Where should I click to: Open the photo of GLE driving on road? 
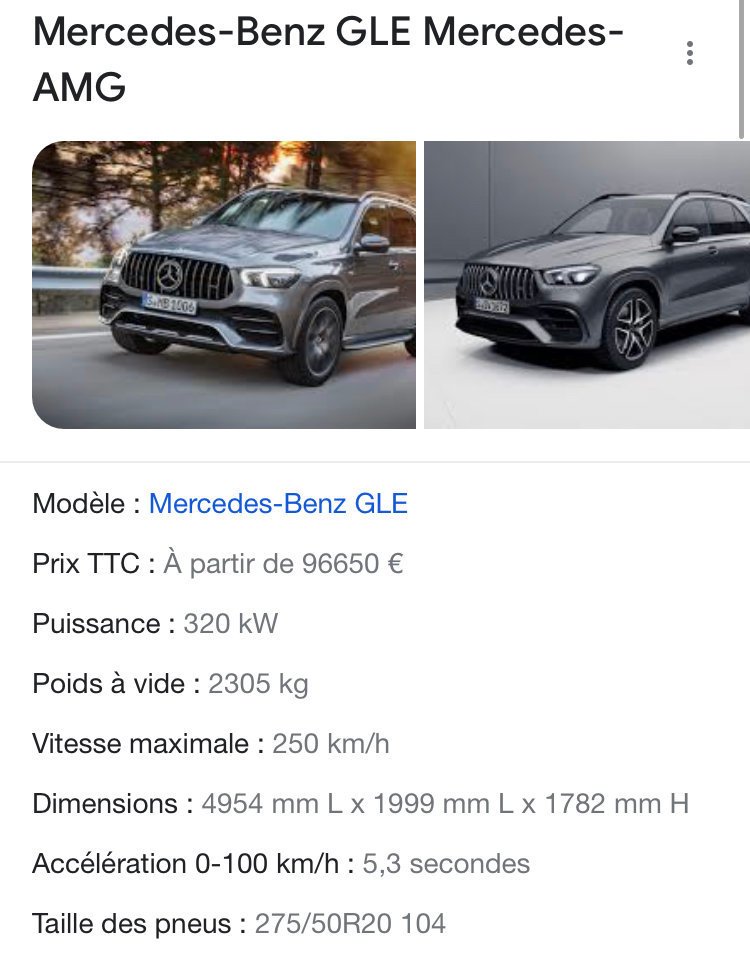pyautogui.click(x=224, y=285)
